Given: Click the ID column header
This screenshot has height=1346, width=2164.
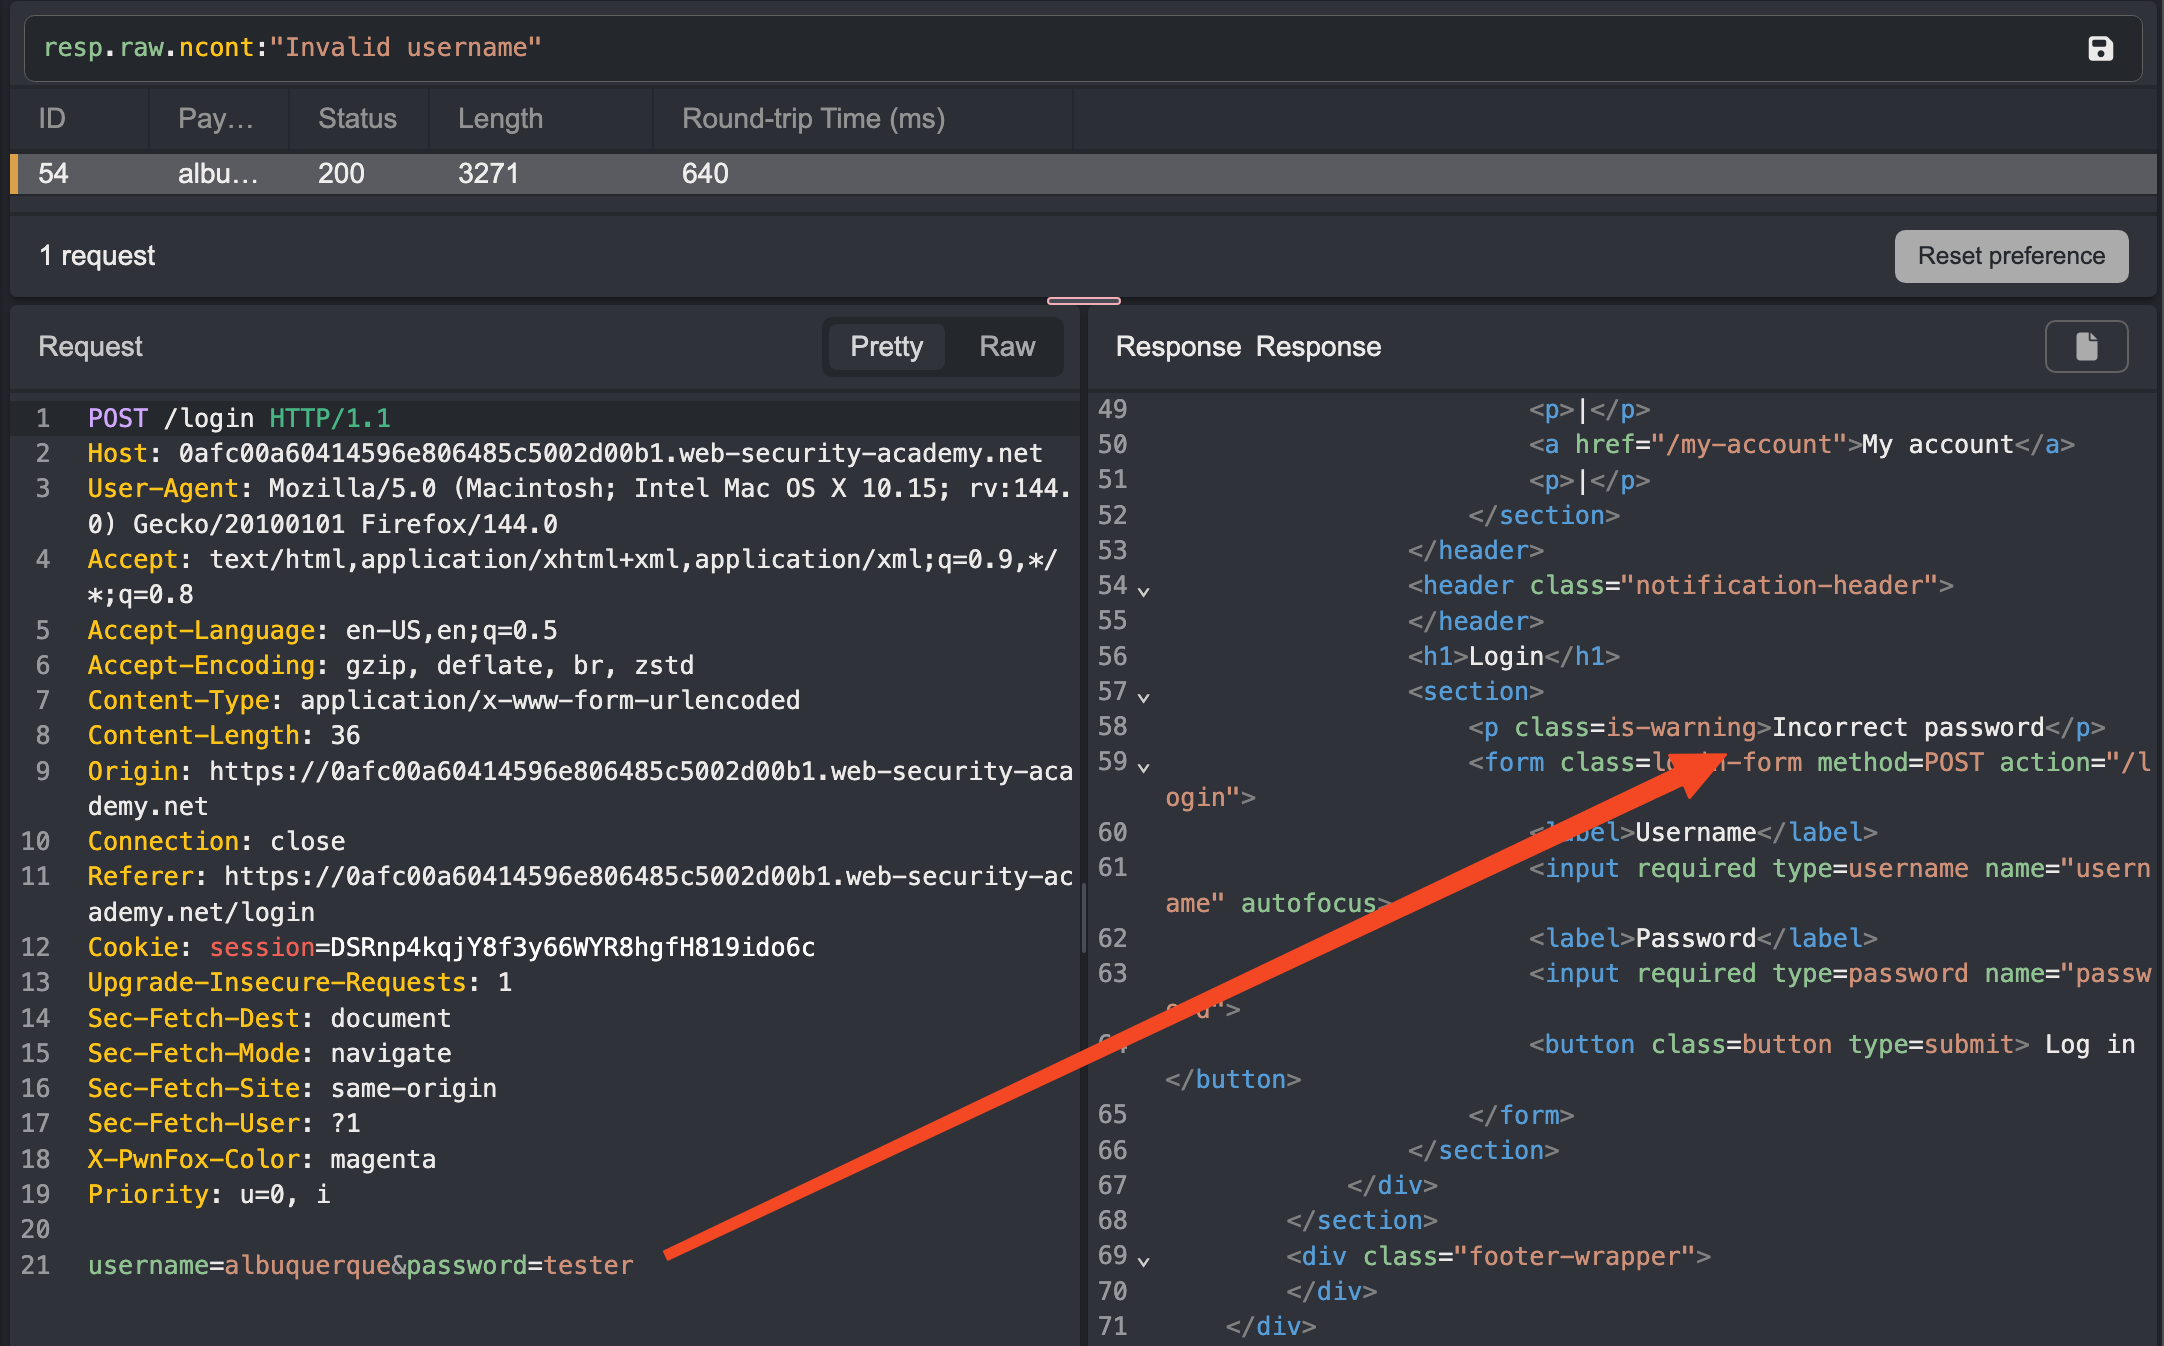Looking at the screenshot, I should 52,118.
